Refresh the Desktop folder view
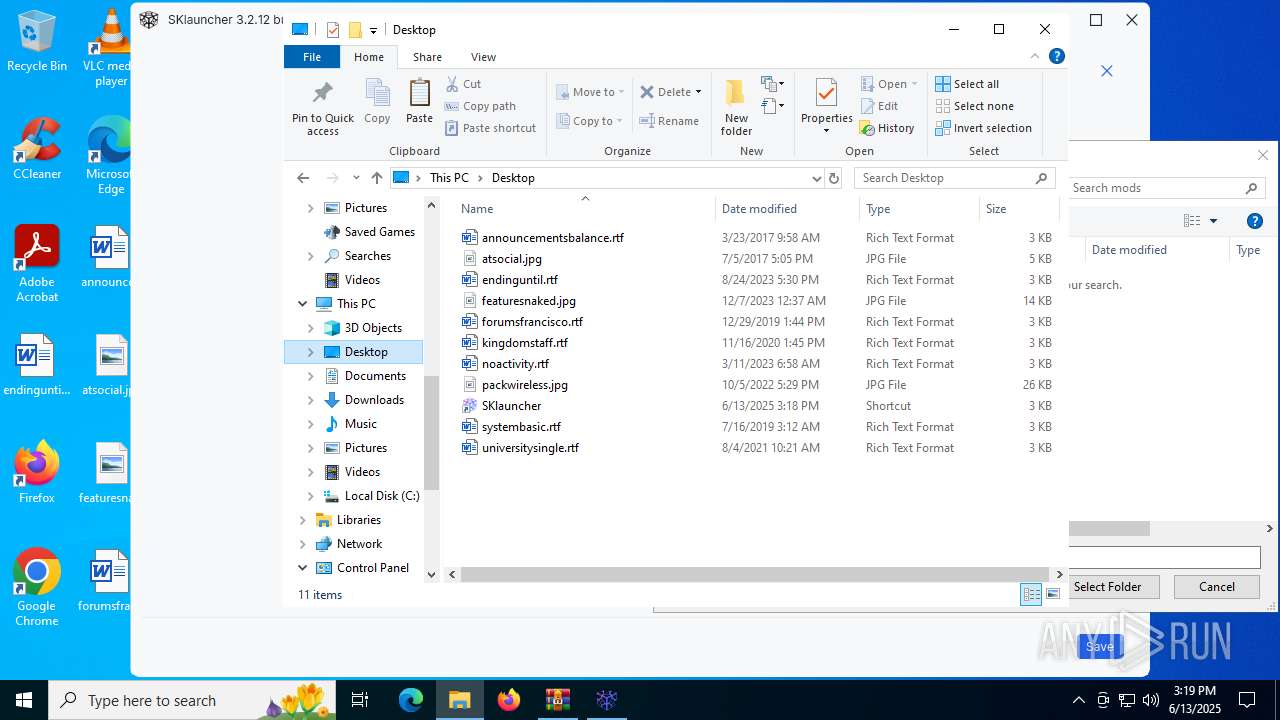1280x720 pixels. pos(834,178)
